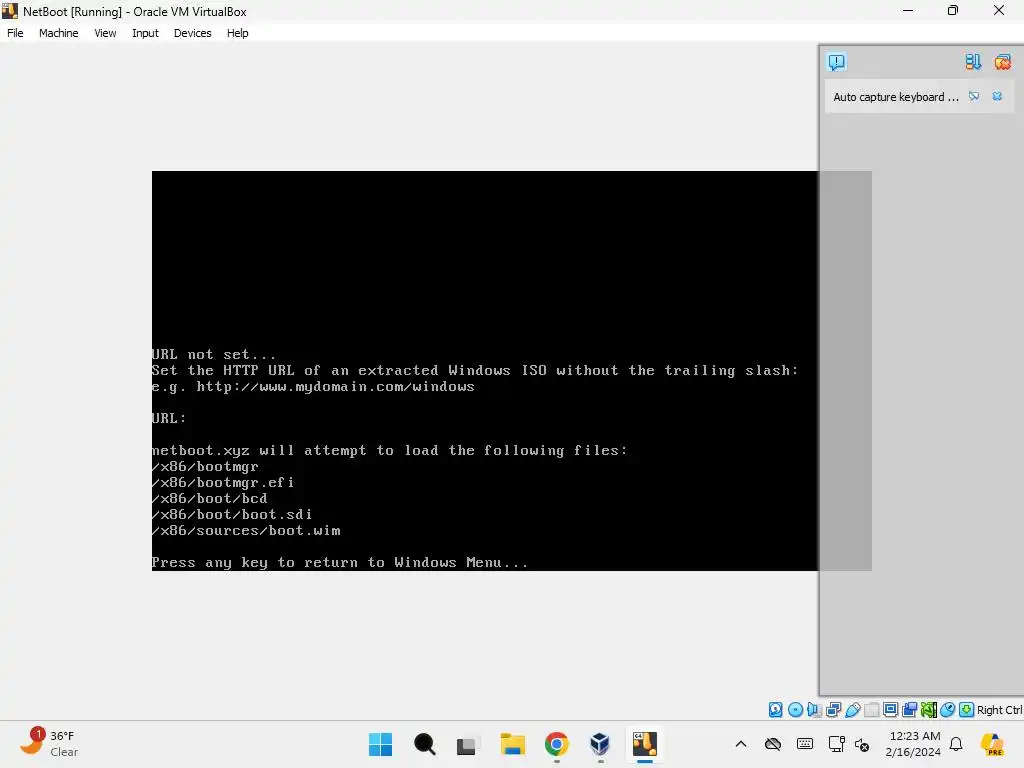Click the '/x86/bootmgr.efi' line in console
The height and width of the screenshot is (768, 1024).
click(223, 483)
